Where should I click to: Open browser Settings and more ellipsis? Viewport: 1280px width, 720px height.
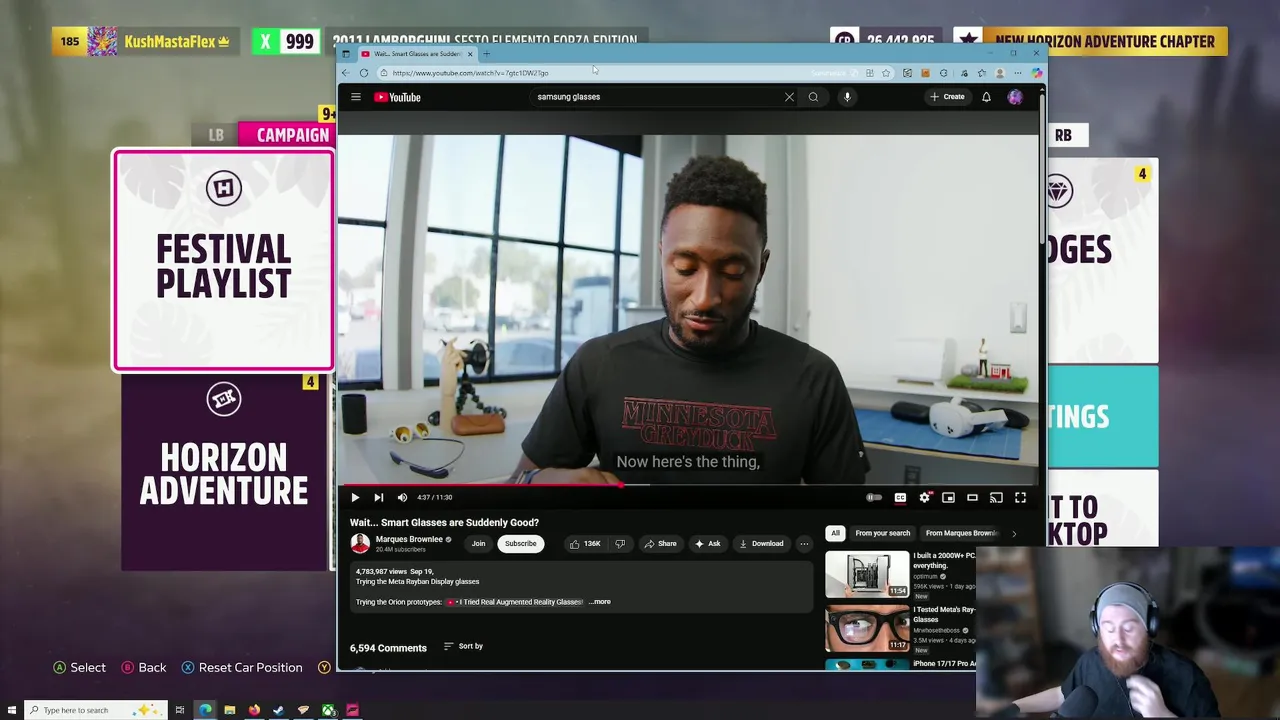pyautogui.click(x=1018, y=73)
